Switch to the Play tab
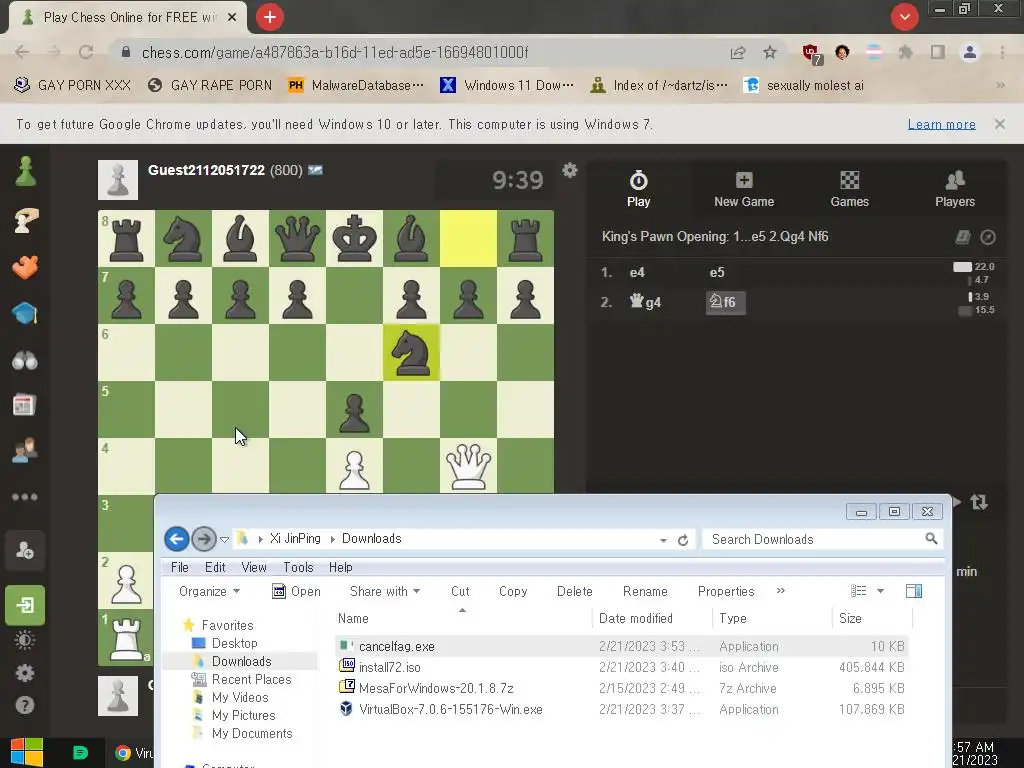Image resolution: width=1024 pixels, height=768 pixels. 639,189
